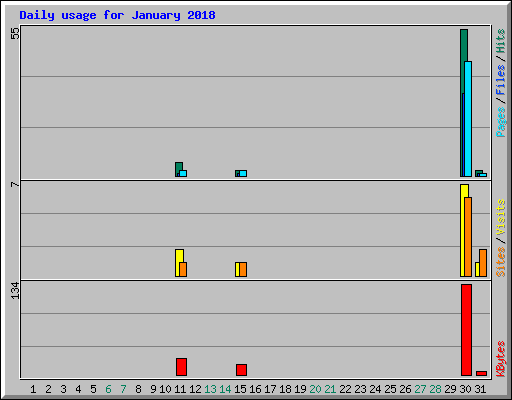Click day label 15 on x-axis

[x=240, y=389]
